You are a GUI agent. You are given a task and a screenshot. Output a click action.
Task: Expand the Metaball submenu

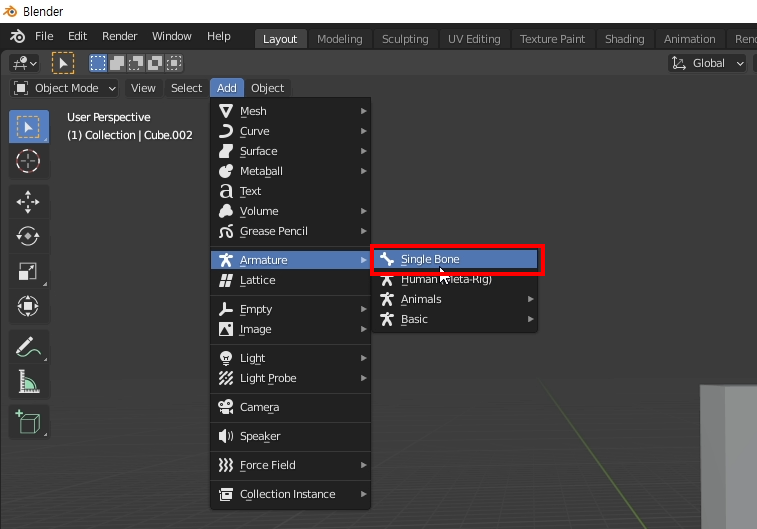pyautogui.click(x=291, y=171)
